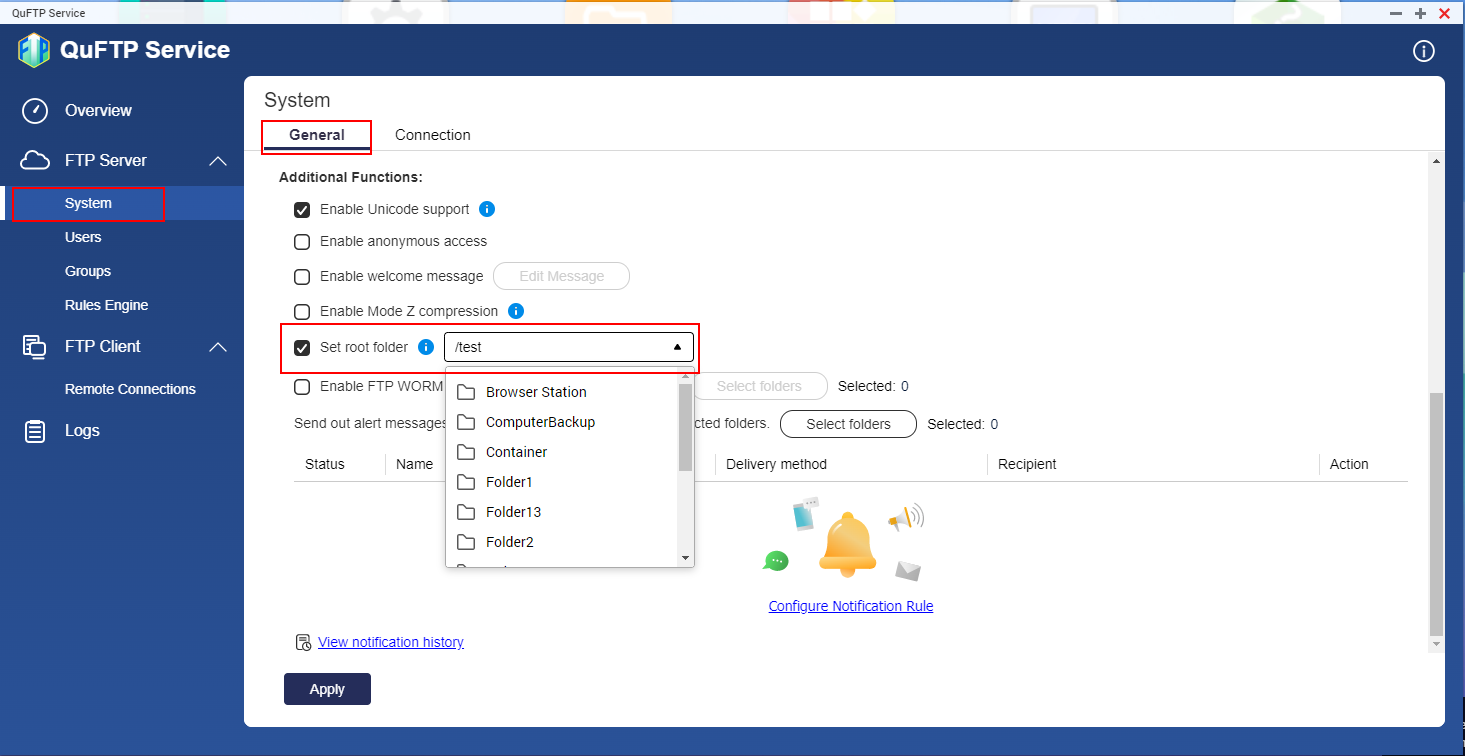Show info tip for Set root folder
The image size is (1465, 756).
pyautogui.click(x=426, y=347)
